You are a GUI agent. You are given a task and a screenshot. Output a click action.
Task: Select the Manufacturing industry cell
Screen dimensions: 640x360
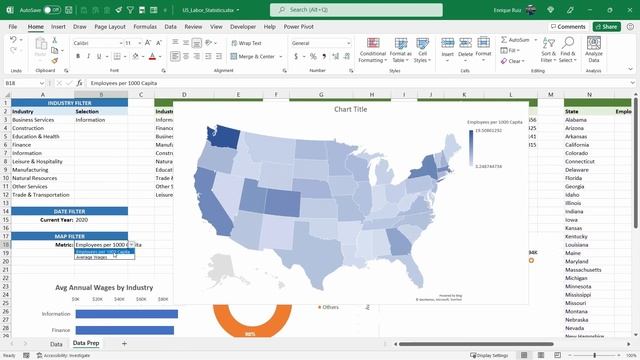[42, 169]
